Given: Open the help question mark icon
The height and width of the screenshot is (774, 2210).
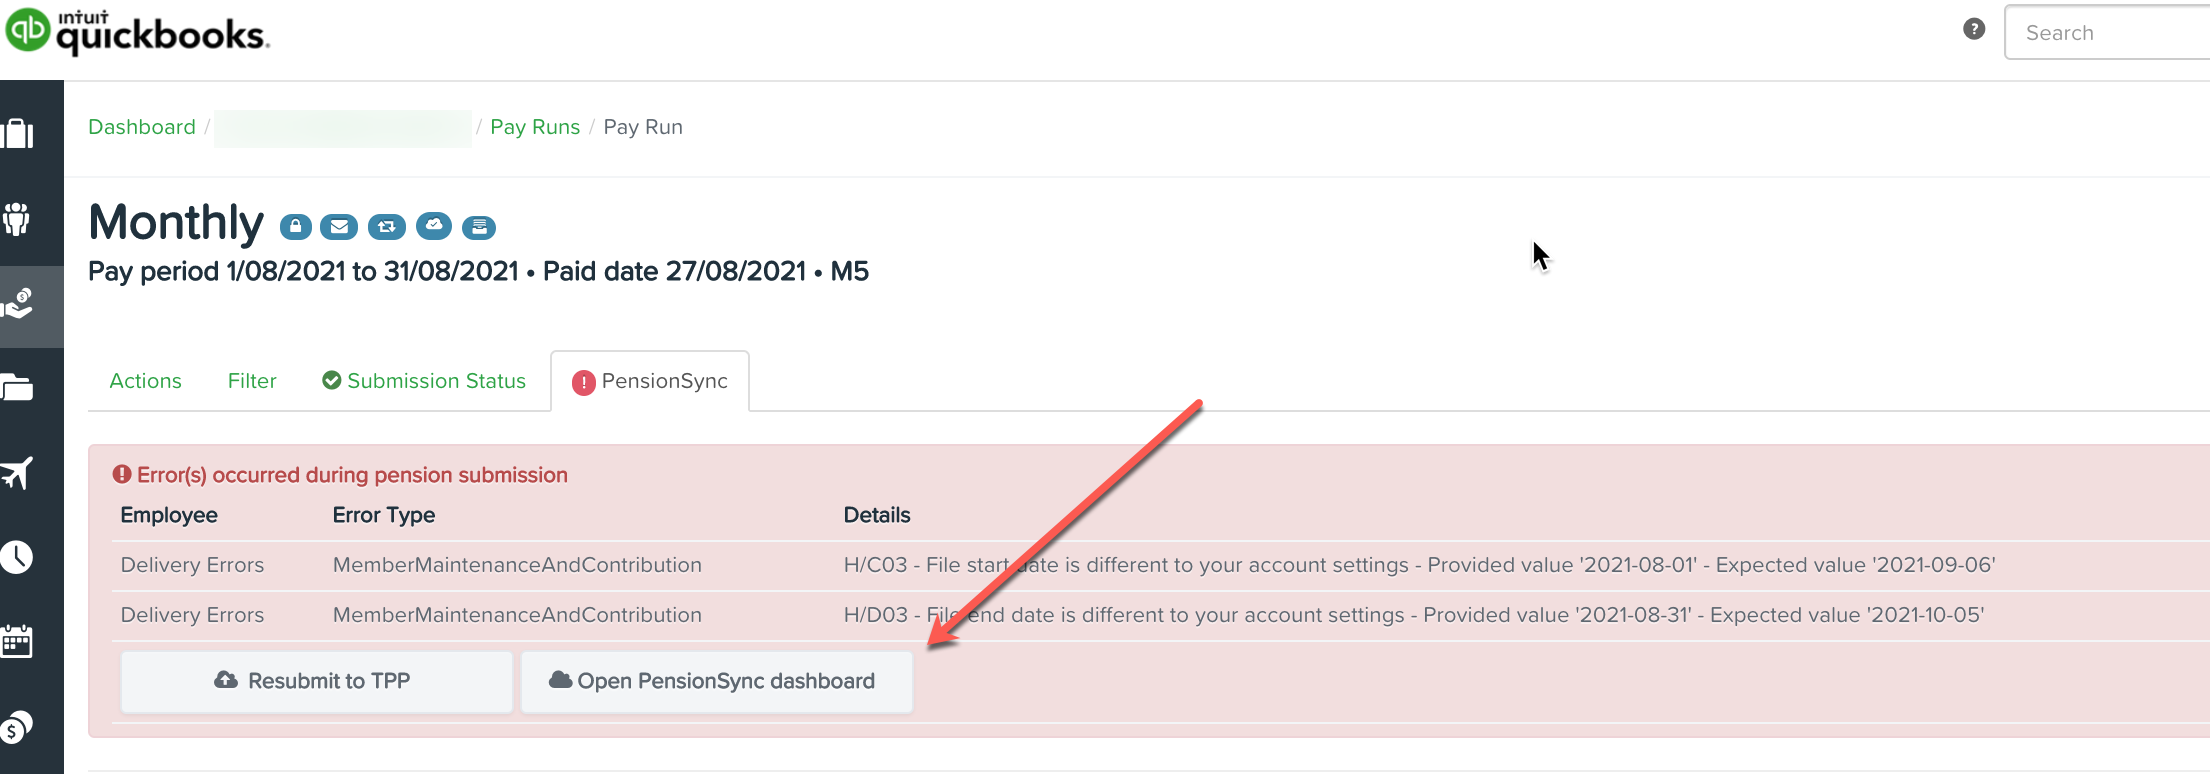Looking at the screenshot, I should (x=1974, y=29).
